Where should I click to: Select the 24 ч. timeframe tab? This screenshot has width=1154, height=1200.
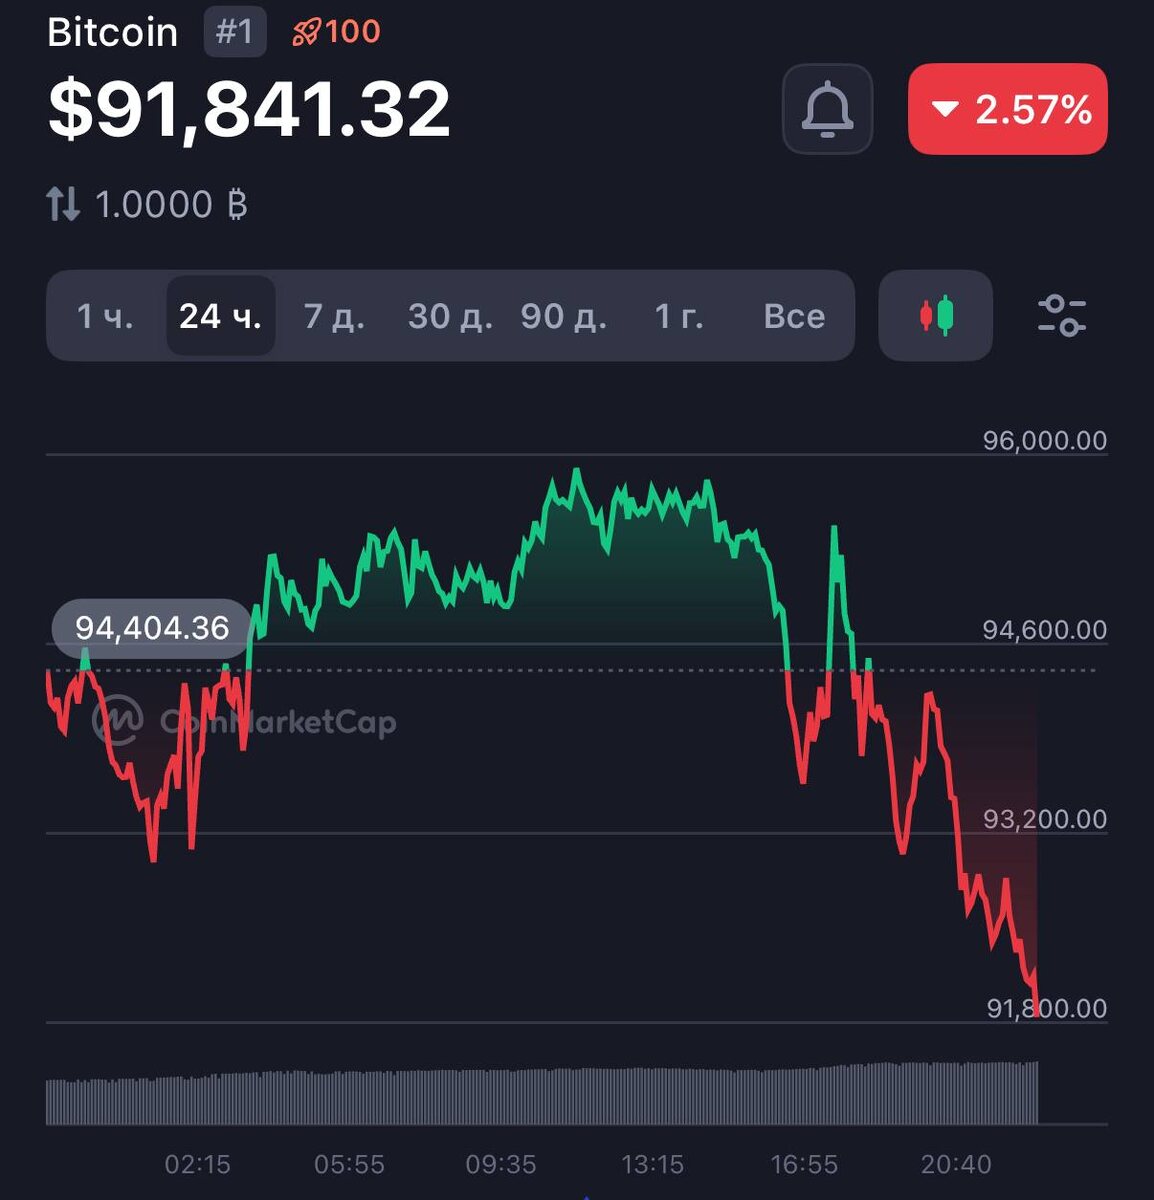tap(220, 316)
